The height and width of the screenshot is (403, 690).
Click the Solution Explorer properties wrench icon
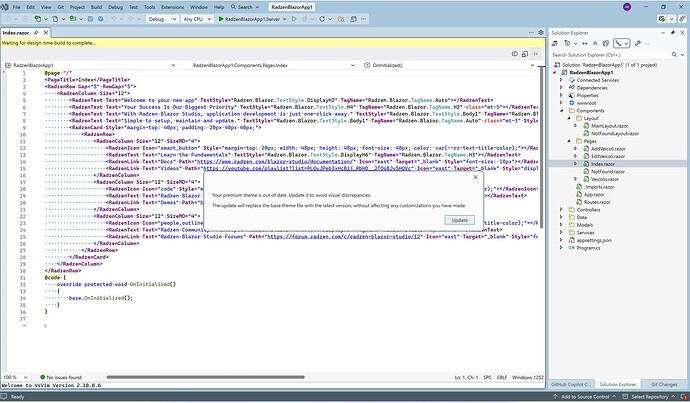[x=639, y=43]
